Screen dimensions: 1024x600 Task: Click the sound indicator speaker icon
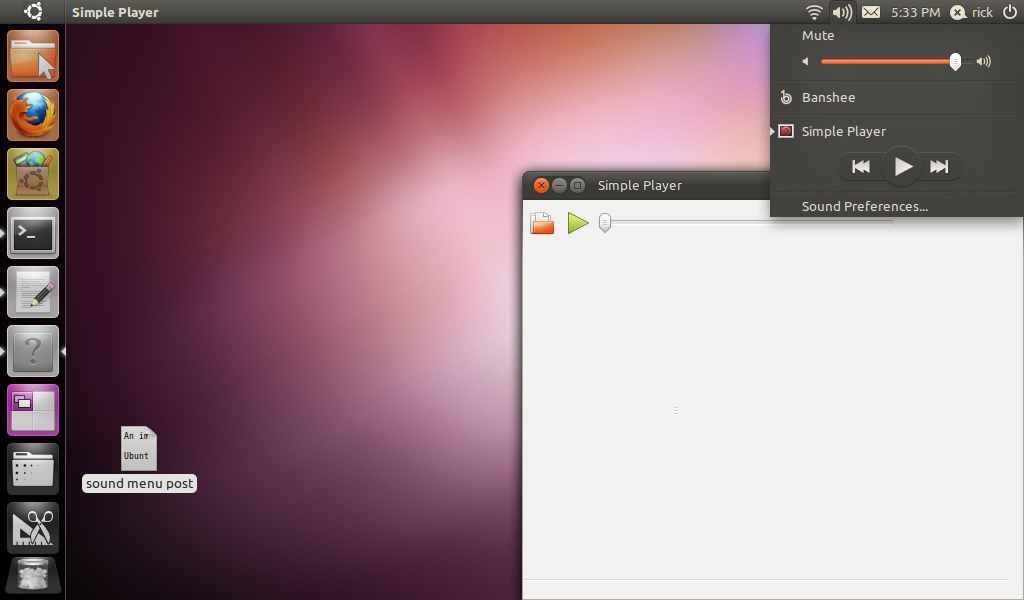coord(842,12)
